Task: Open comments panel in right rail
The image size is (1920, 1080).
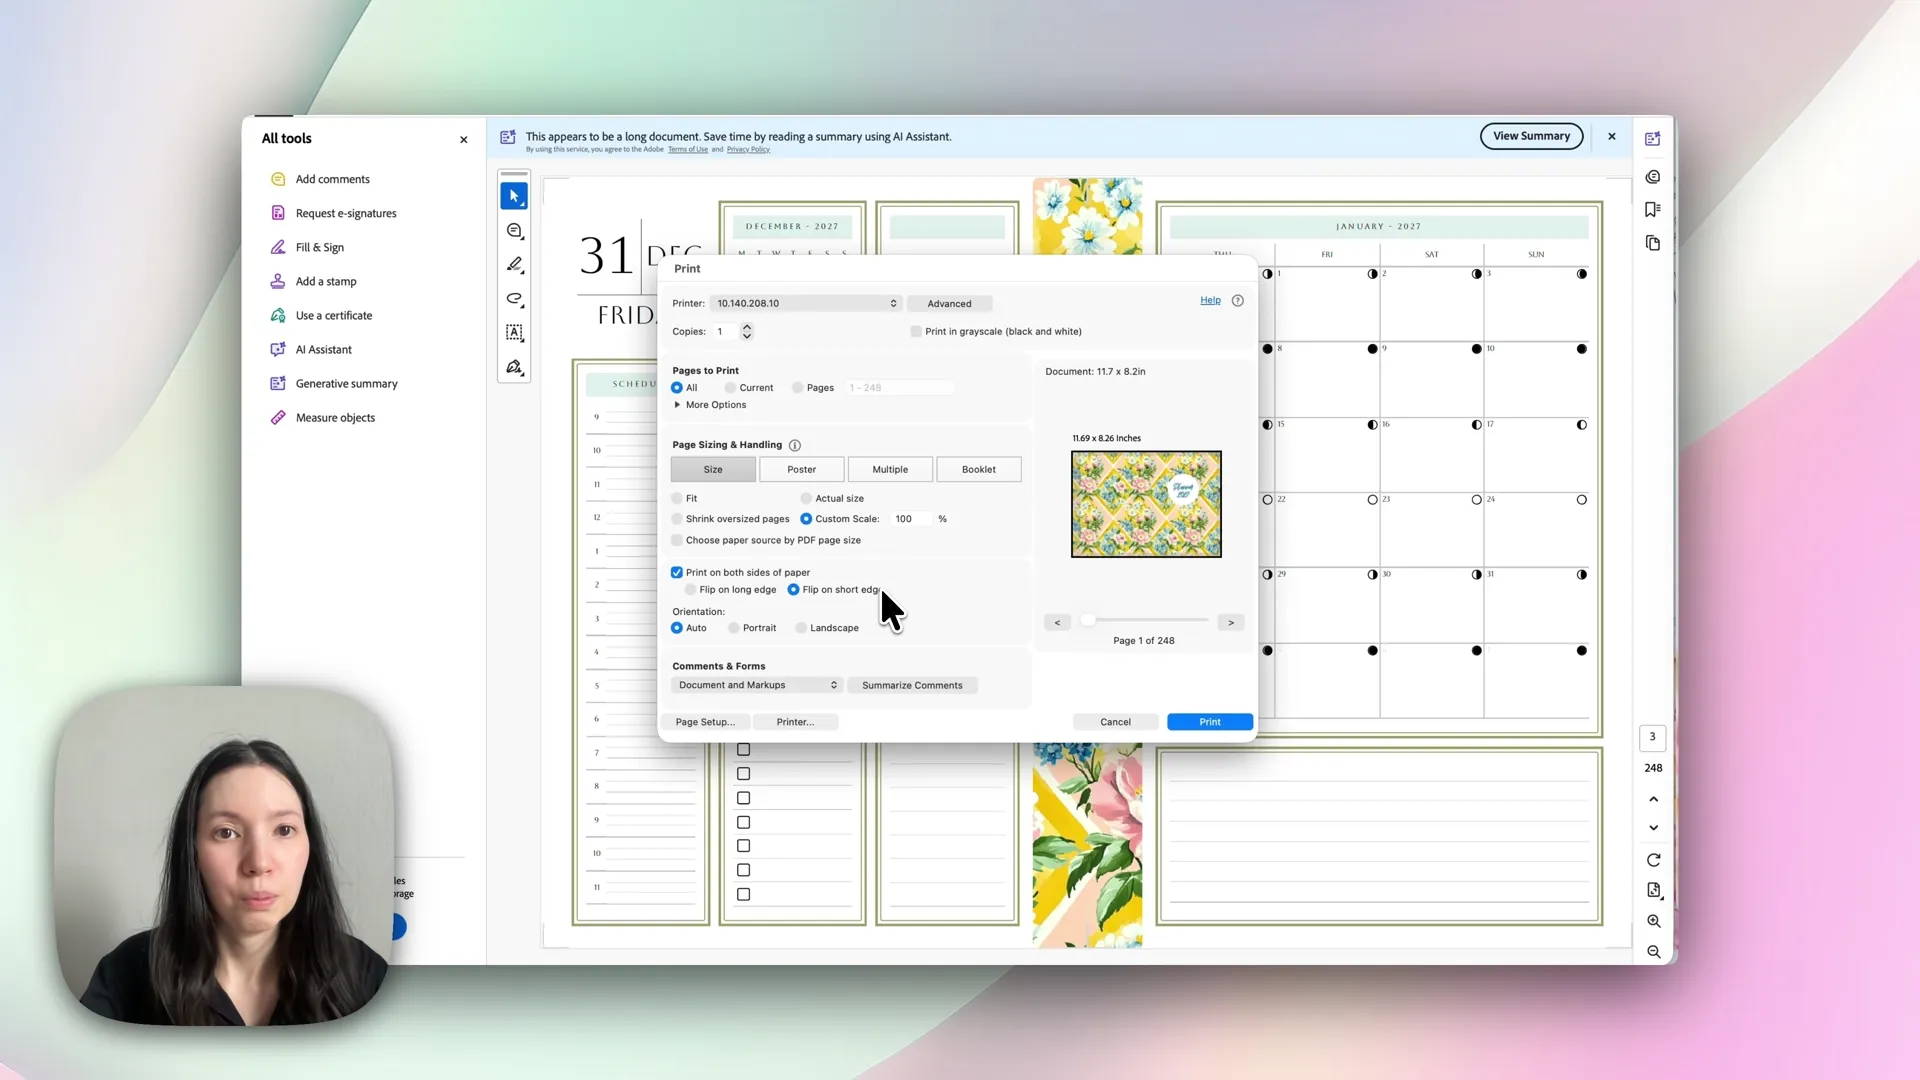Action: (x=1653, y=177)
